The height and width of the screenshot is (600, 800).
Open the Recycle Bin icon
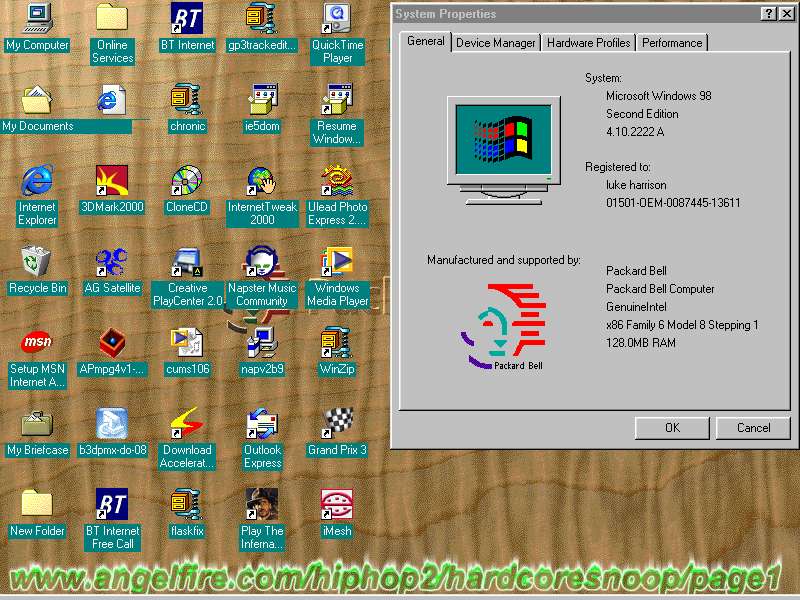coord(37,262)
